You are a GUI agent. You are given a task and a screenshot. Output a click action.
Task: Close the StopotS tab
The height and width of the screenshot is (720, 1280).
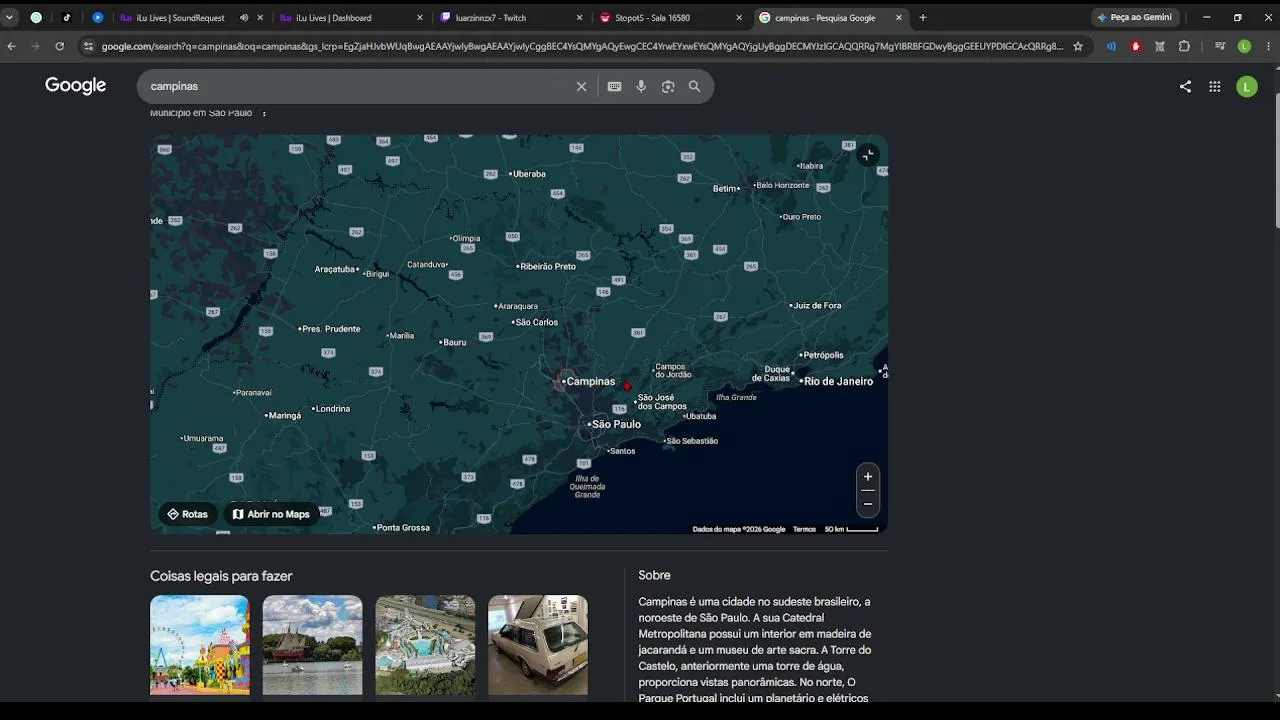pos(740,17)
